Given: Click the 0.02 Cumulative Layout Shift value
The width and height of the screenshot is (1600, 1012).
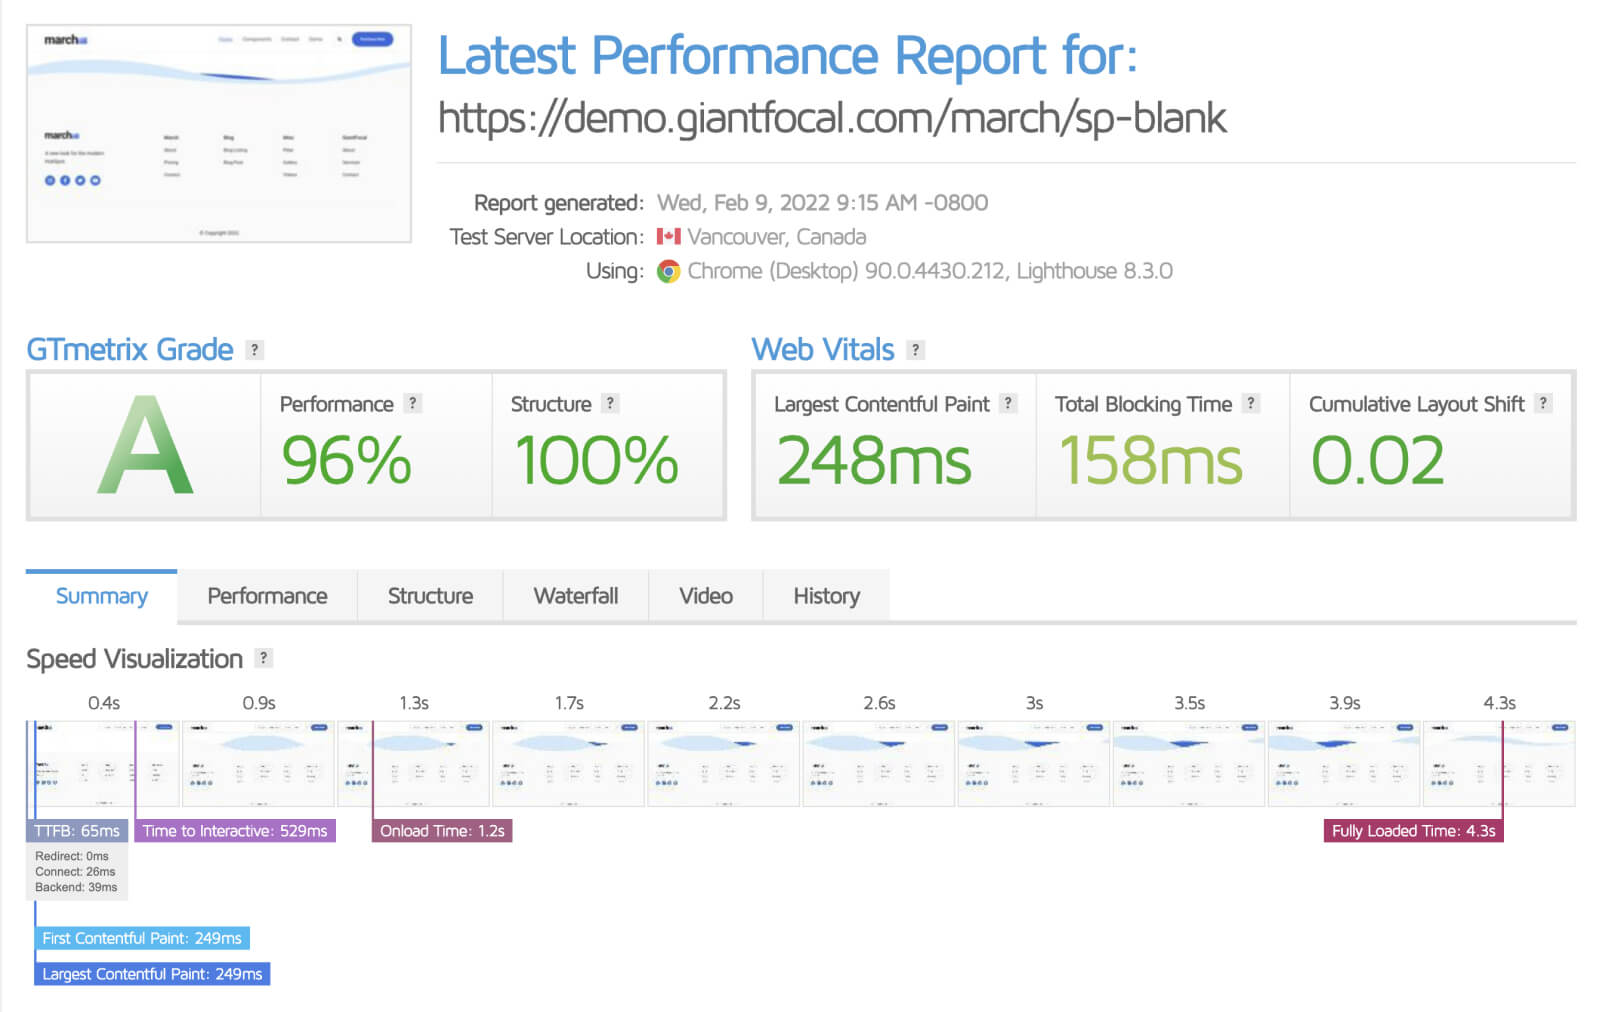Looking at the screenshot, I should click(x=1378, y=461).
